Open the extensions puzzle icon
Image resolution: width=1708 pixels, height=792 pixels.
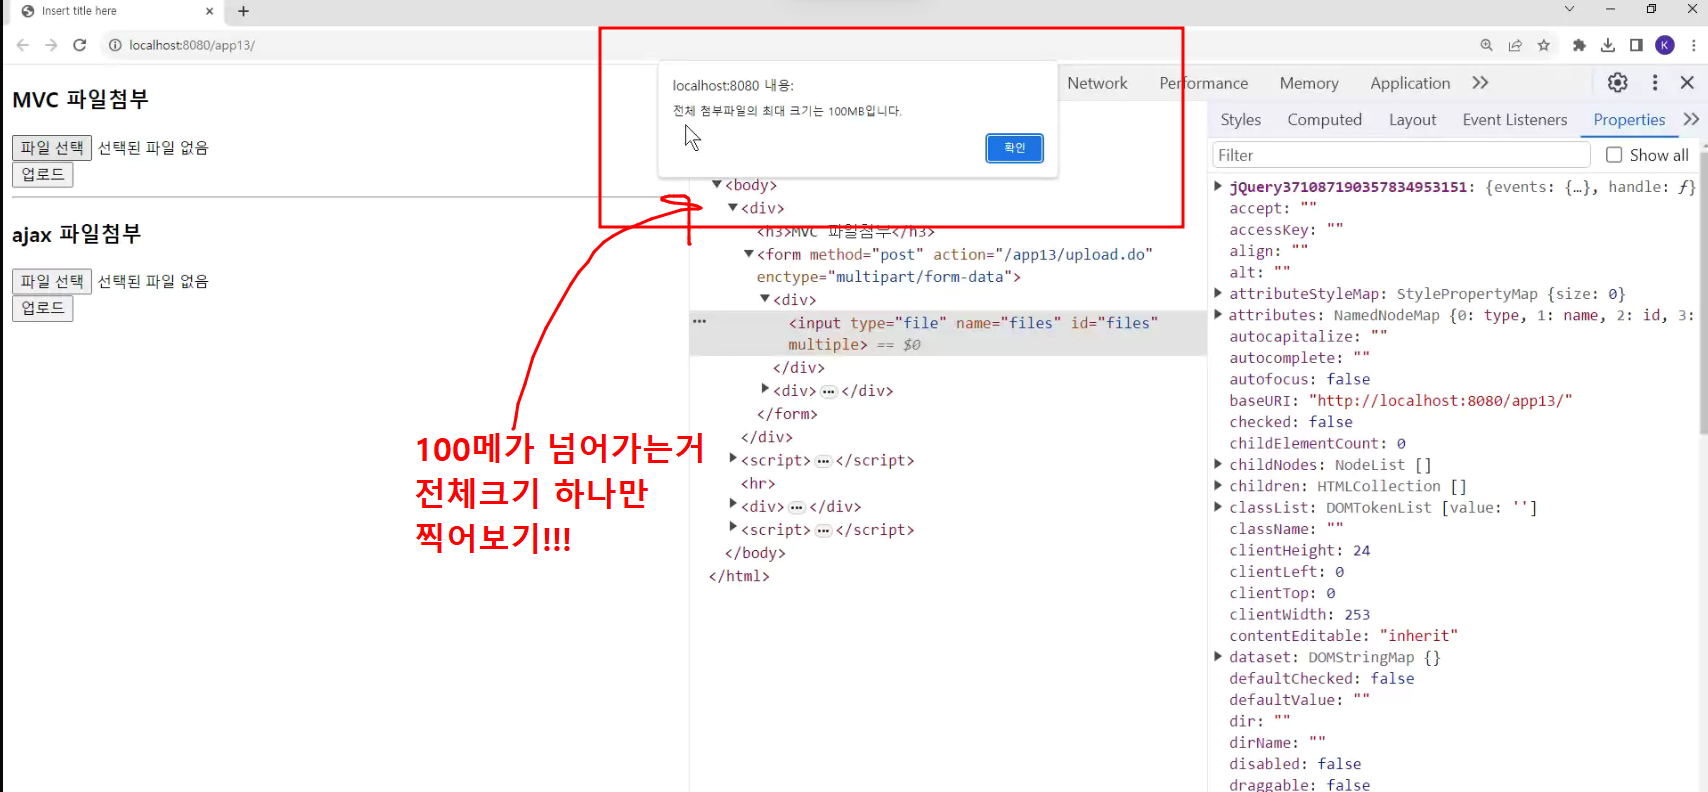1579,45
